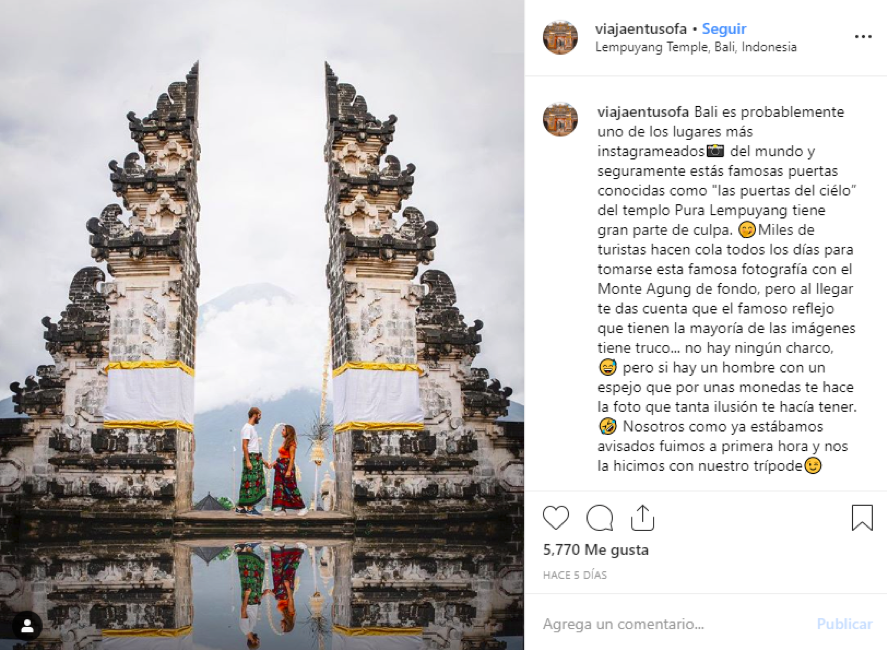Save the post with the bookmark icon

point(862,518)
